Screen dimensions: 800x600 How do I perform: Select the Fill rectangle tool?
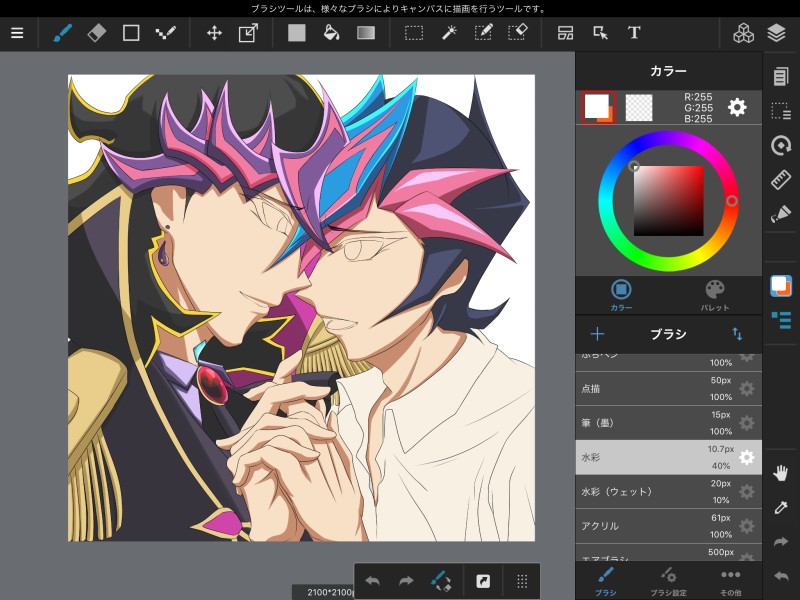(296, 33)
